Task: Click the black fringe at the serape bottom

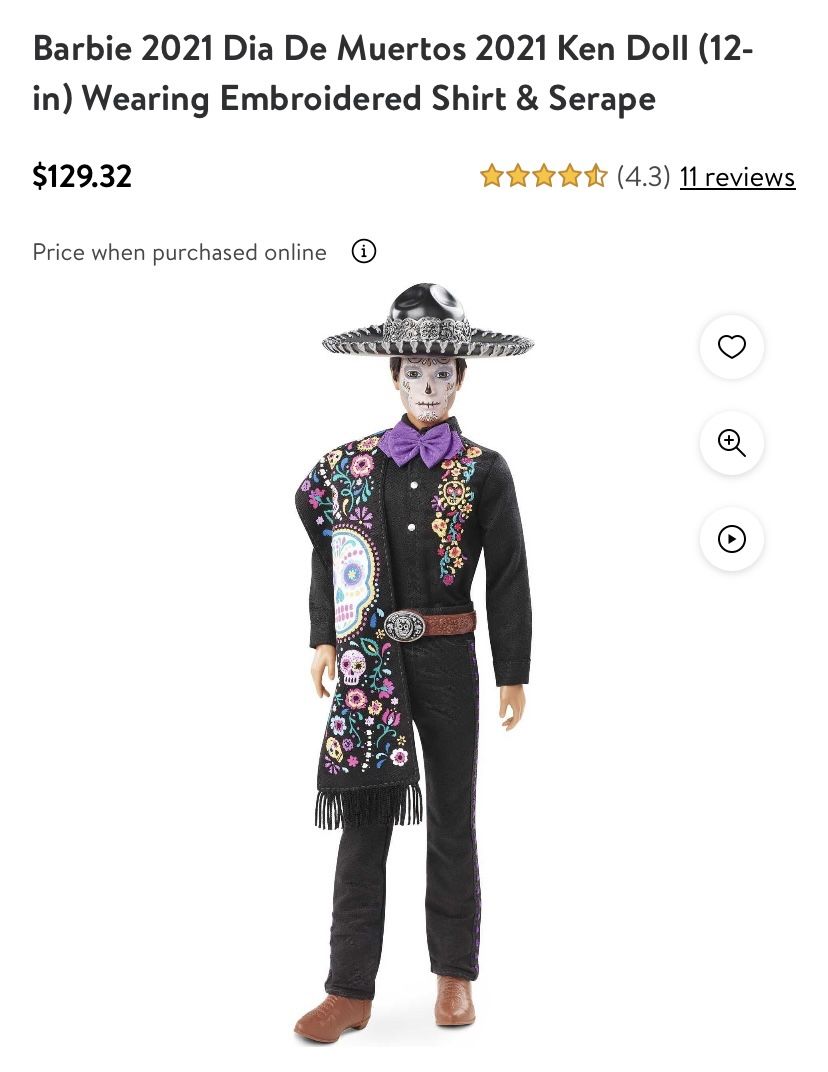Action: pos(368,805)
